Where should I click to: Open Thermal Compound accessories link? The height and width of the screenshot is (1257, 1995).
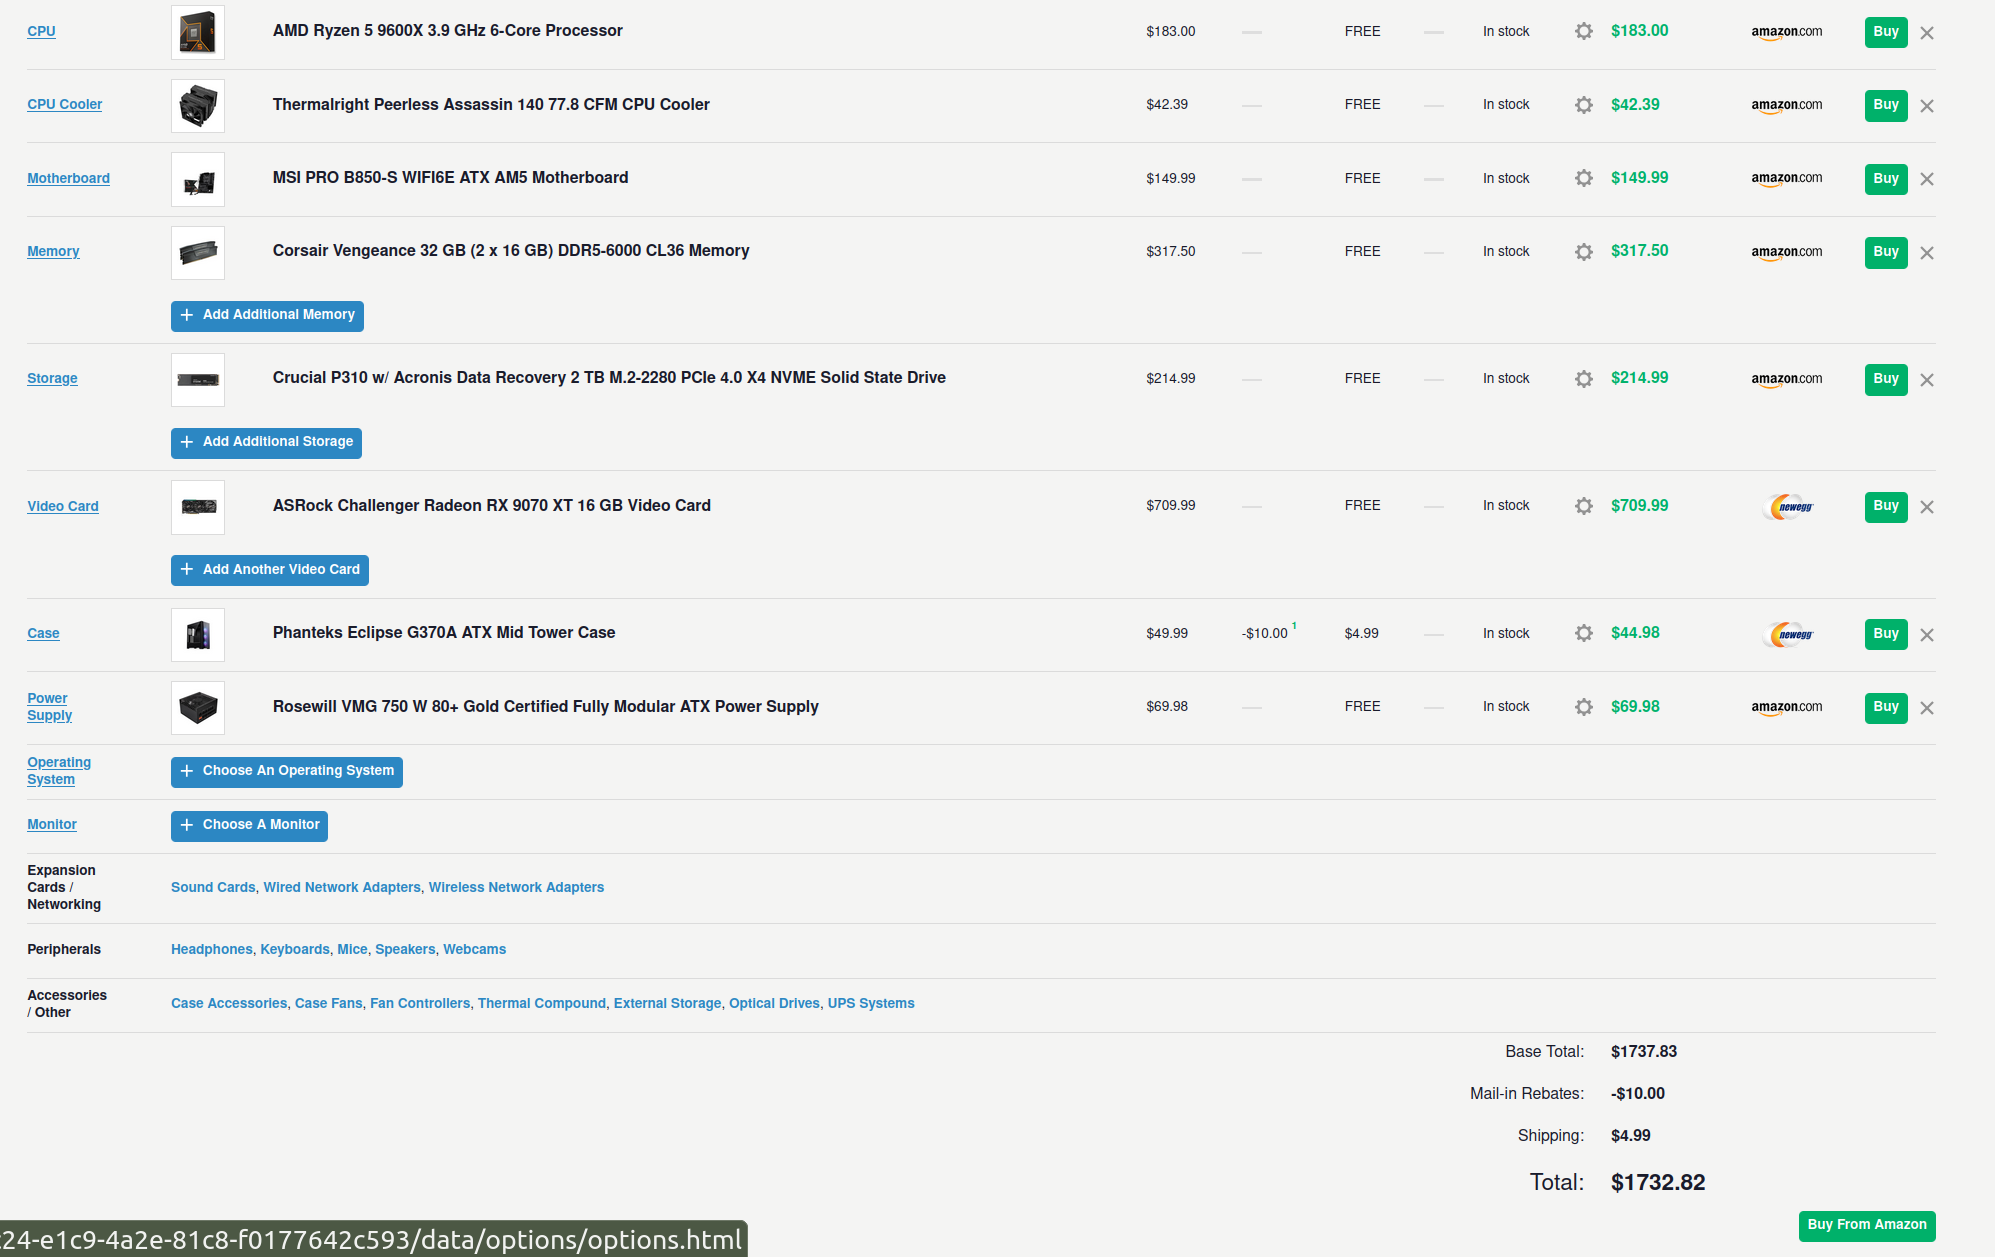point(541,1003)
